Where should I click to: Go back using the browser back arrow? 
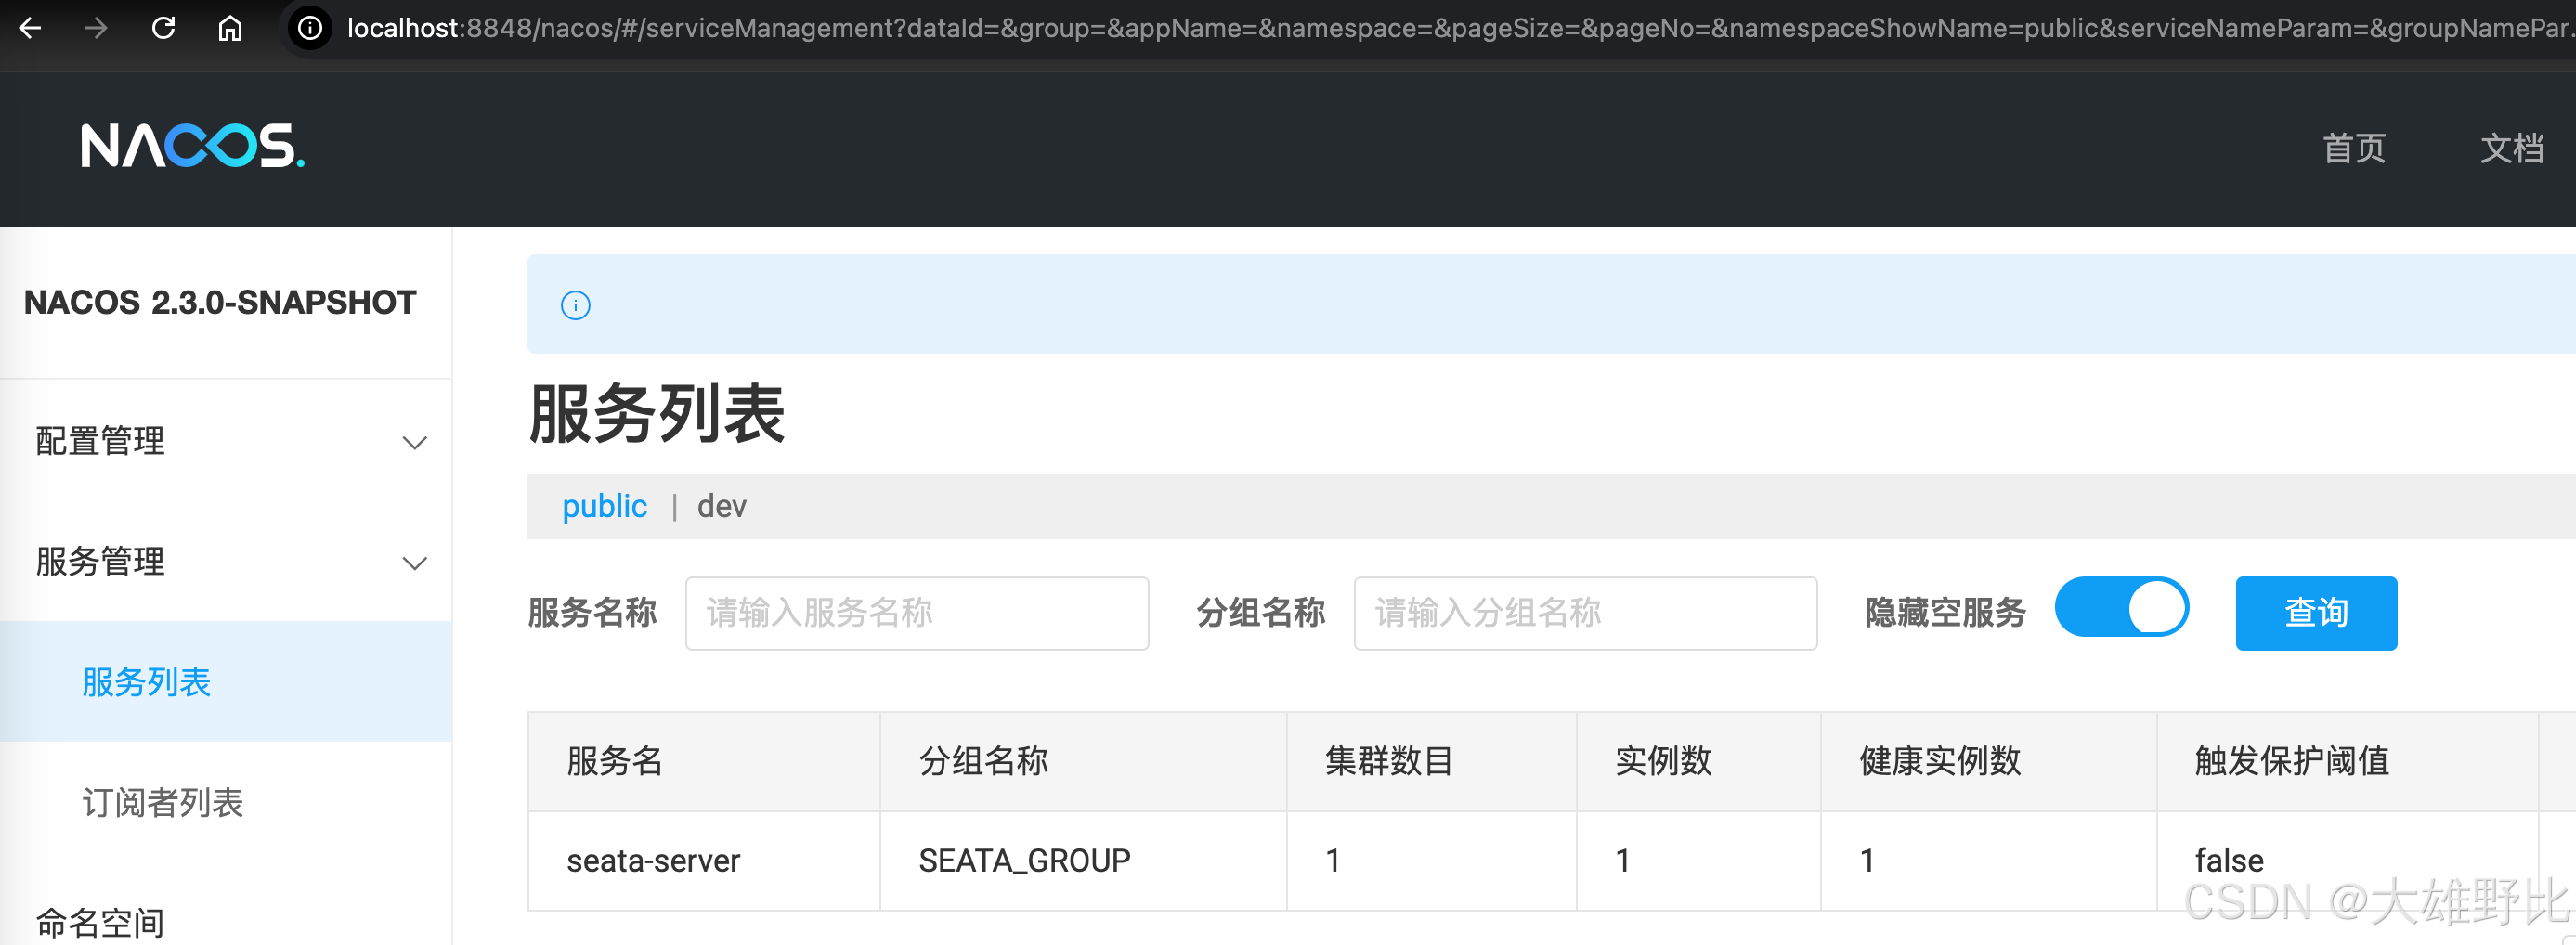[30, 28]
